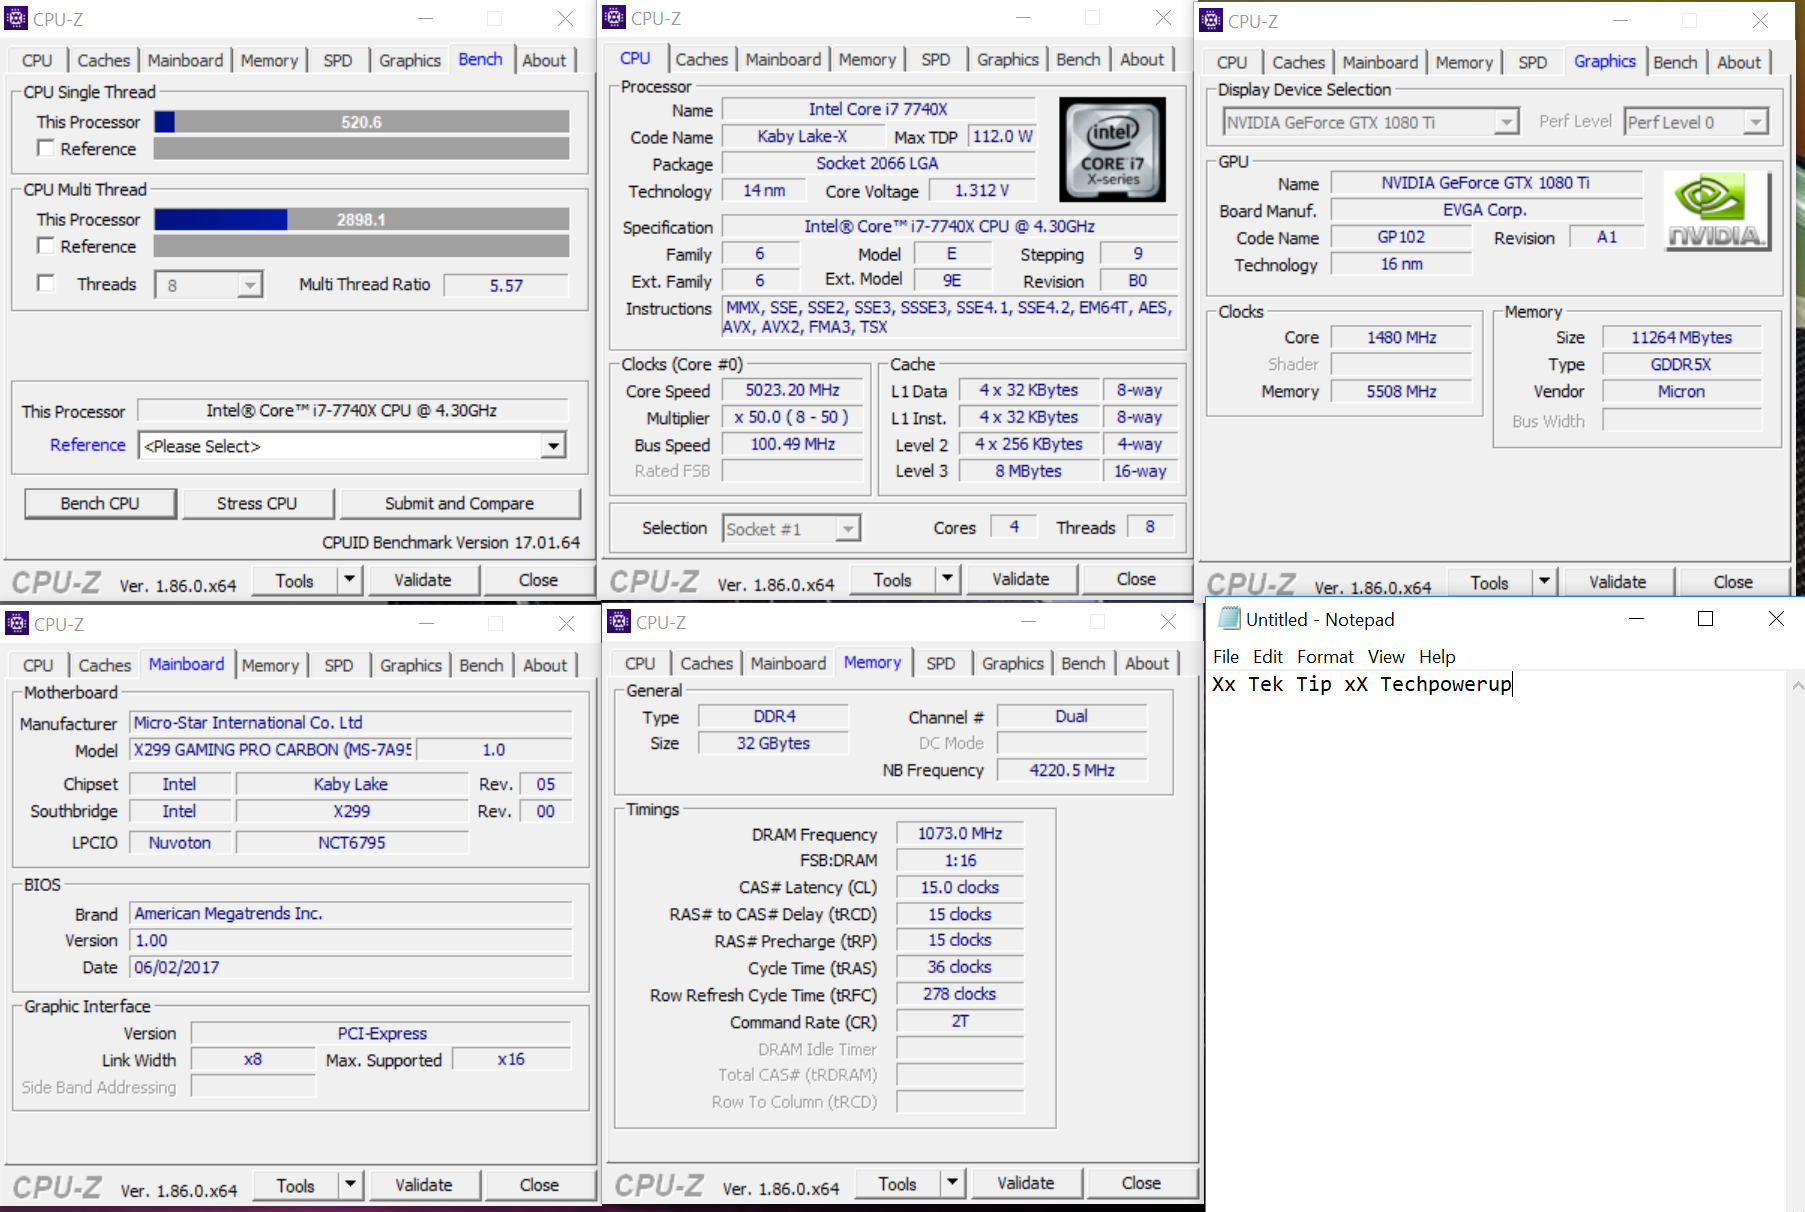Open Notepad File menu
Screen dimensions: 1805x1212
point(1226,657)
